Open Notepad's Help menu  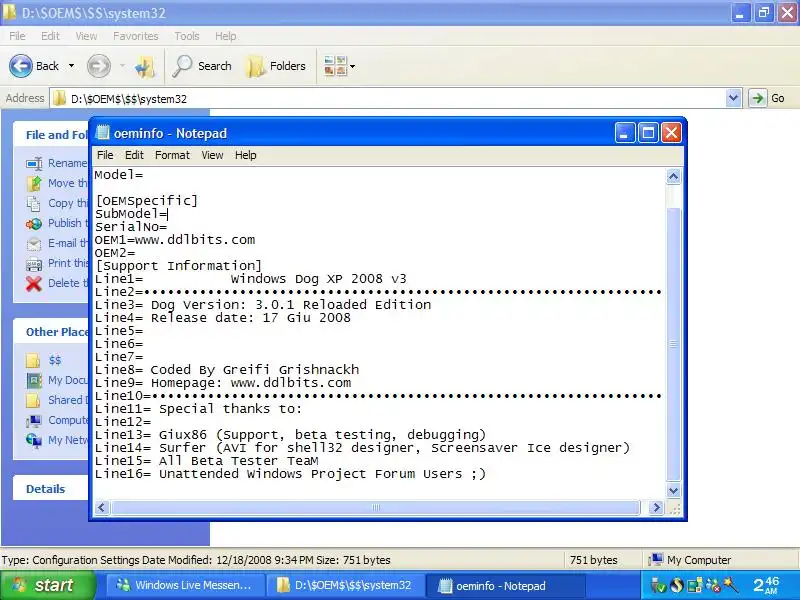pyautogui.click(x=245, y=155)
